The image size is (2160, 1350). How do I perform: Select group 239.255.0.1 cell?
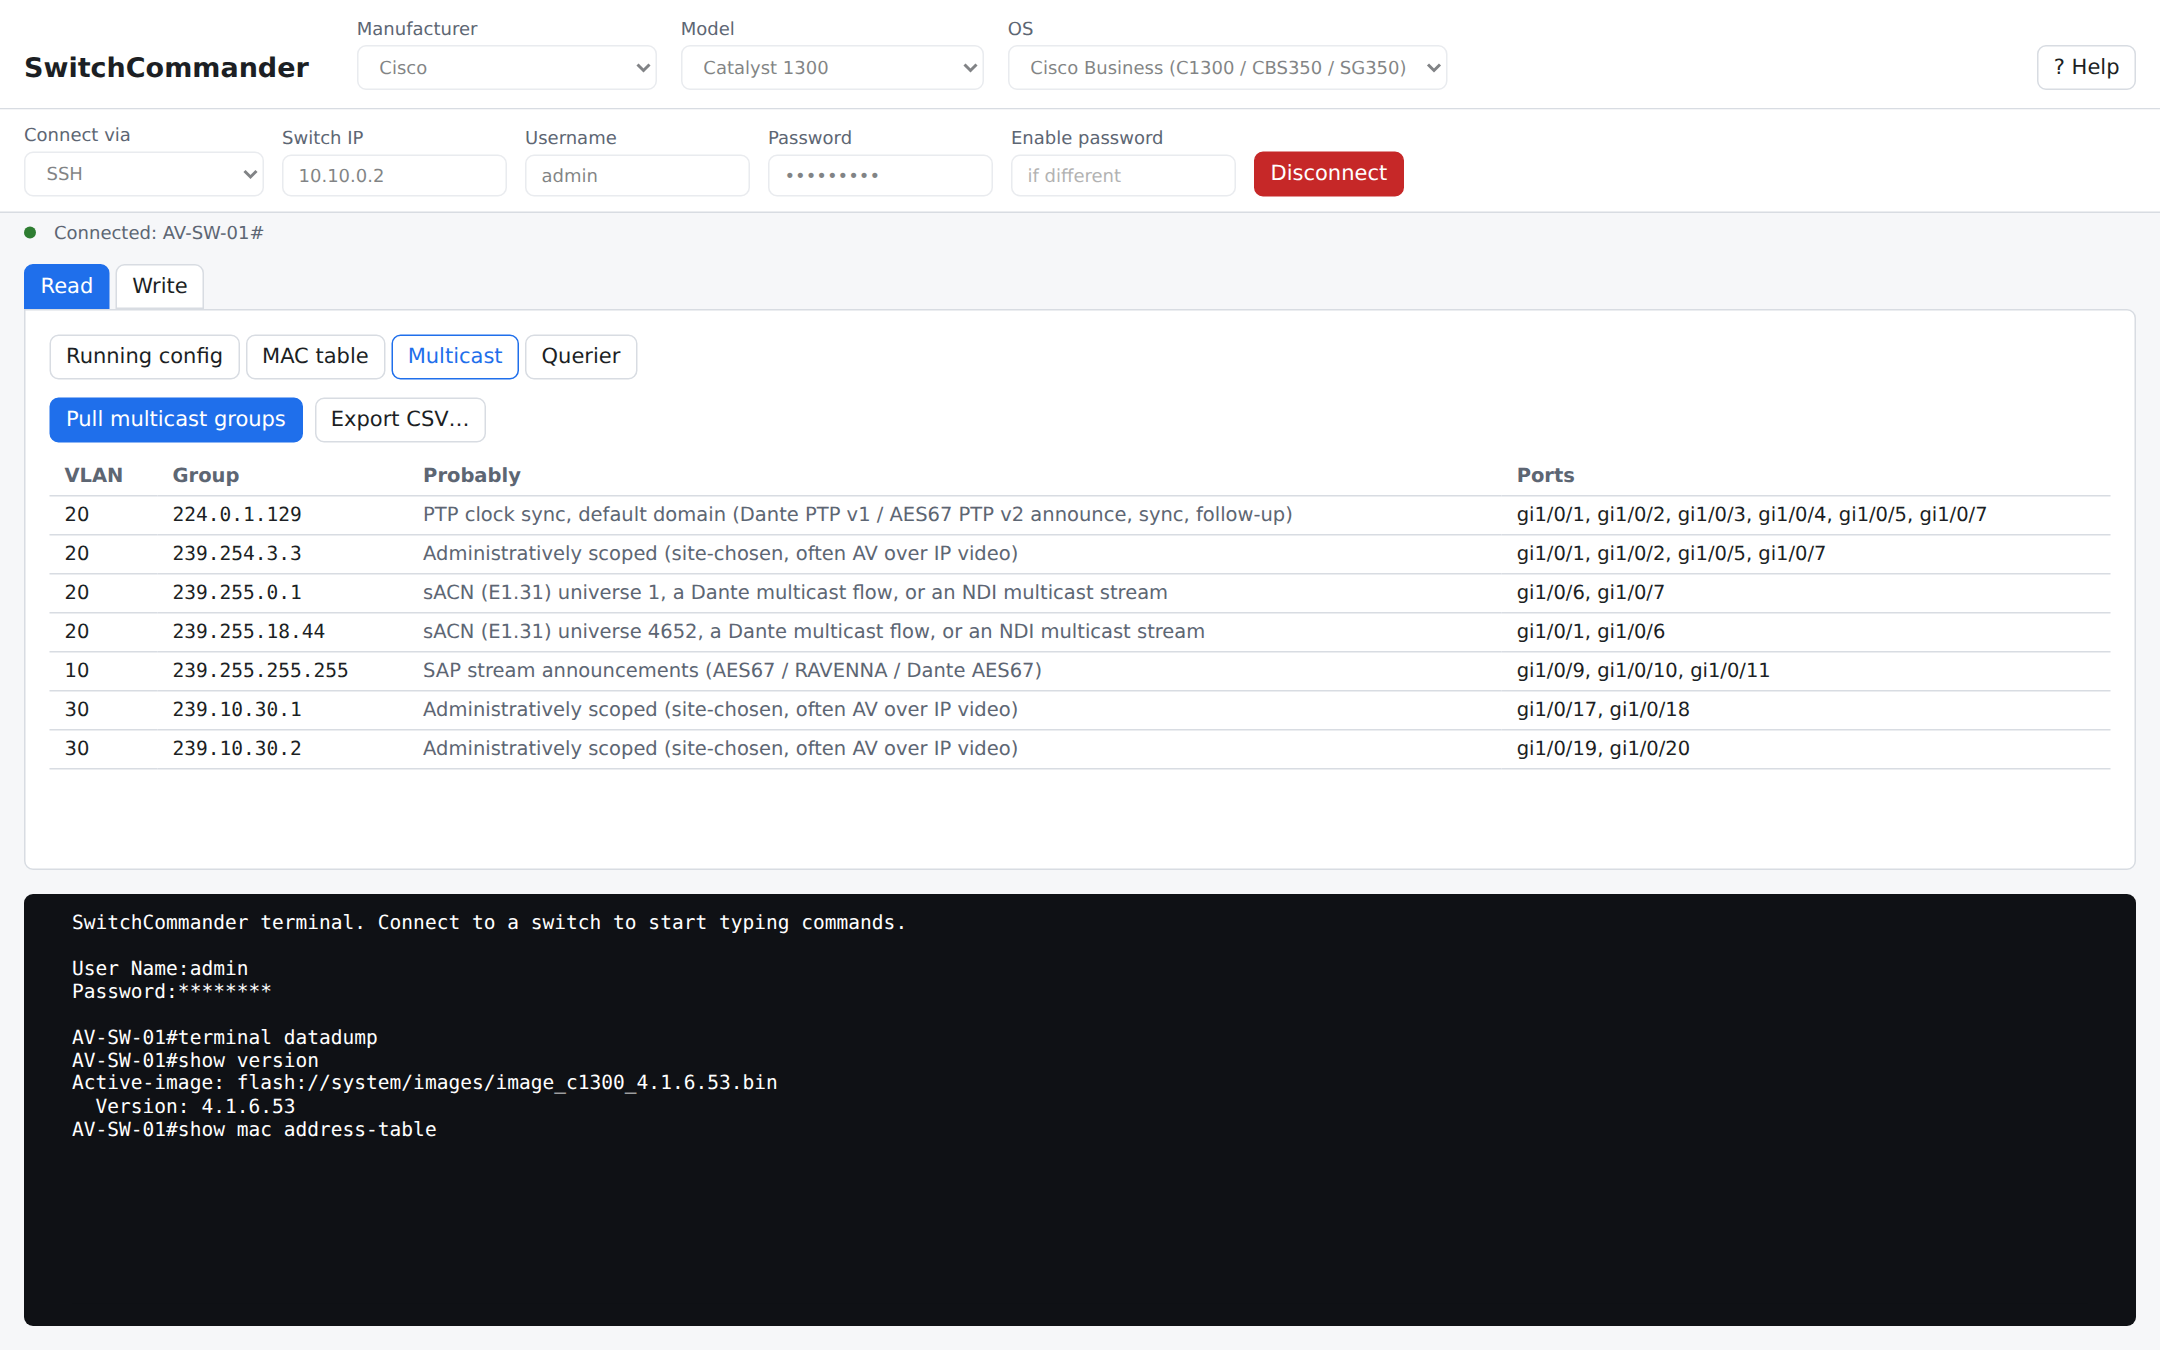[237, 592]
